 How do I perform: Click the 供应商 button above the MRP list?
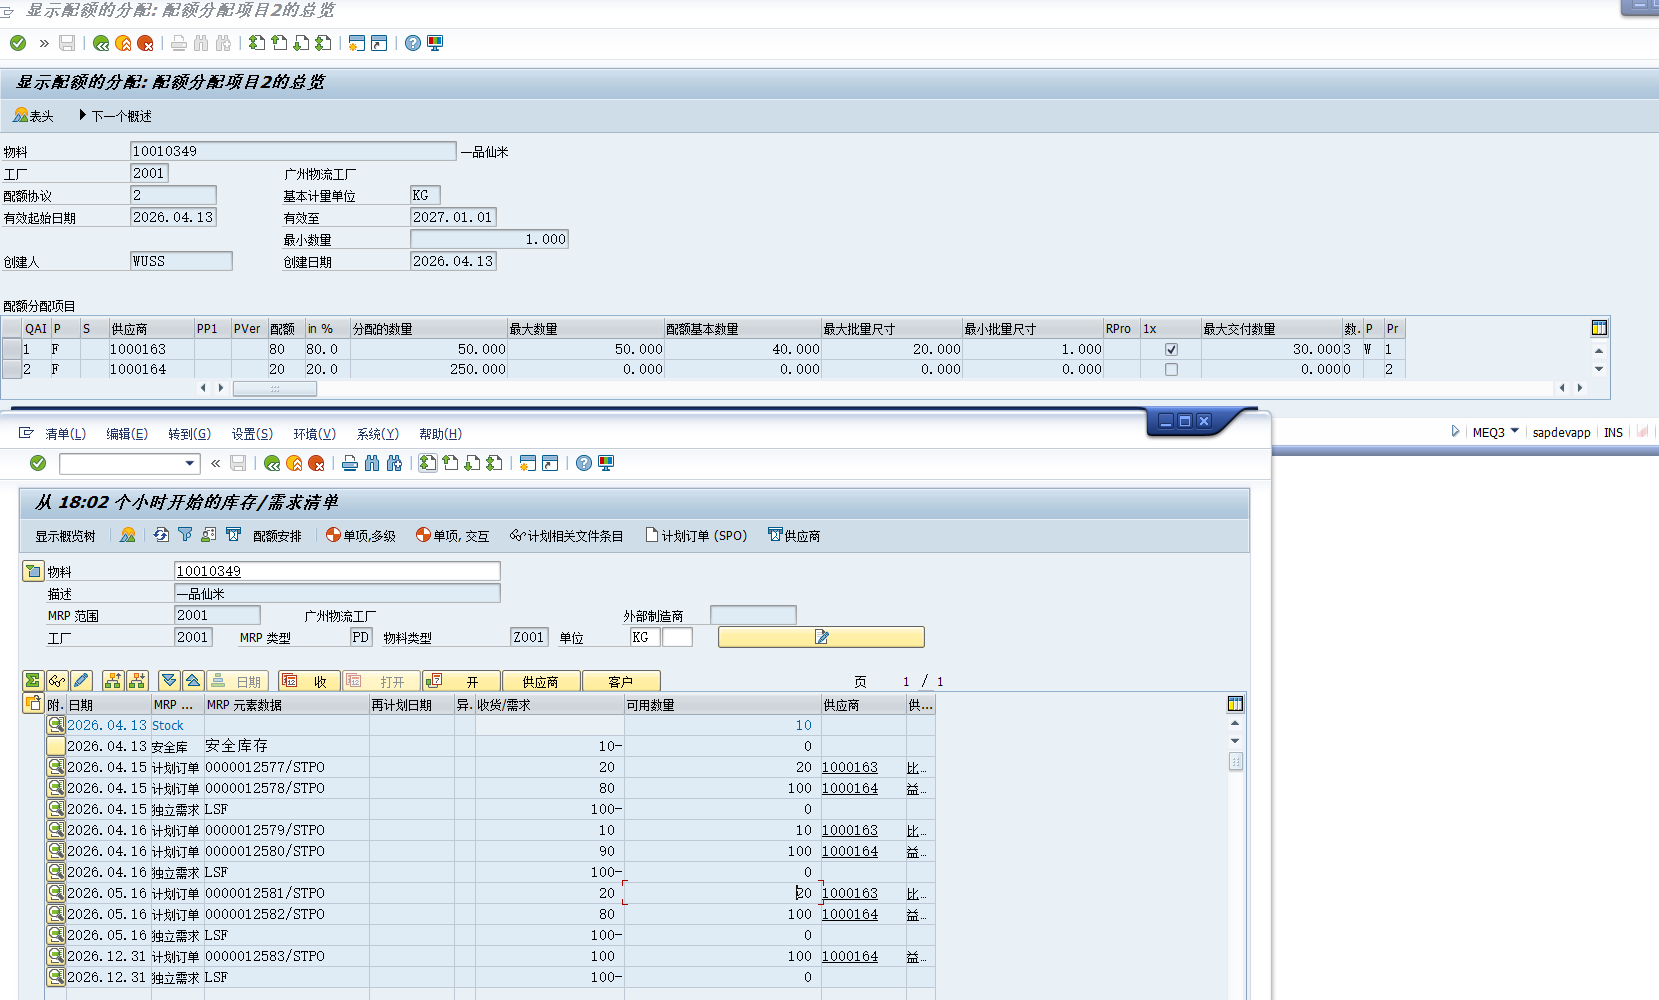pos(540,681)
